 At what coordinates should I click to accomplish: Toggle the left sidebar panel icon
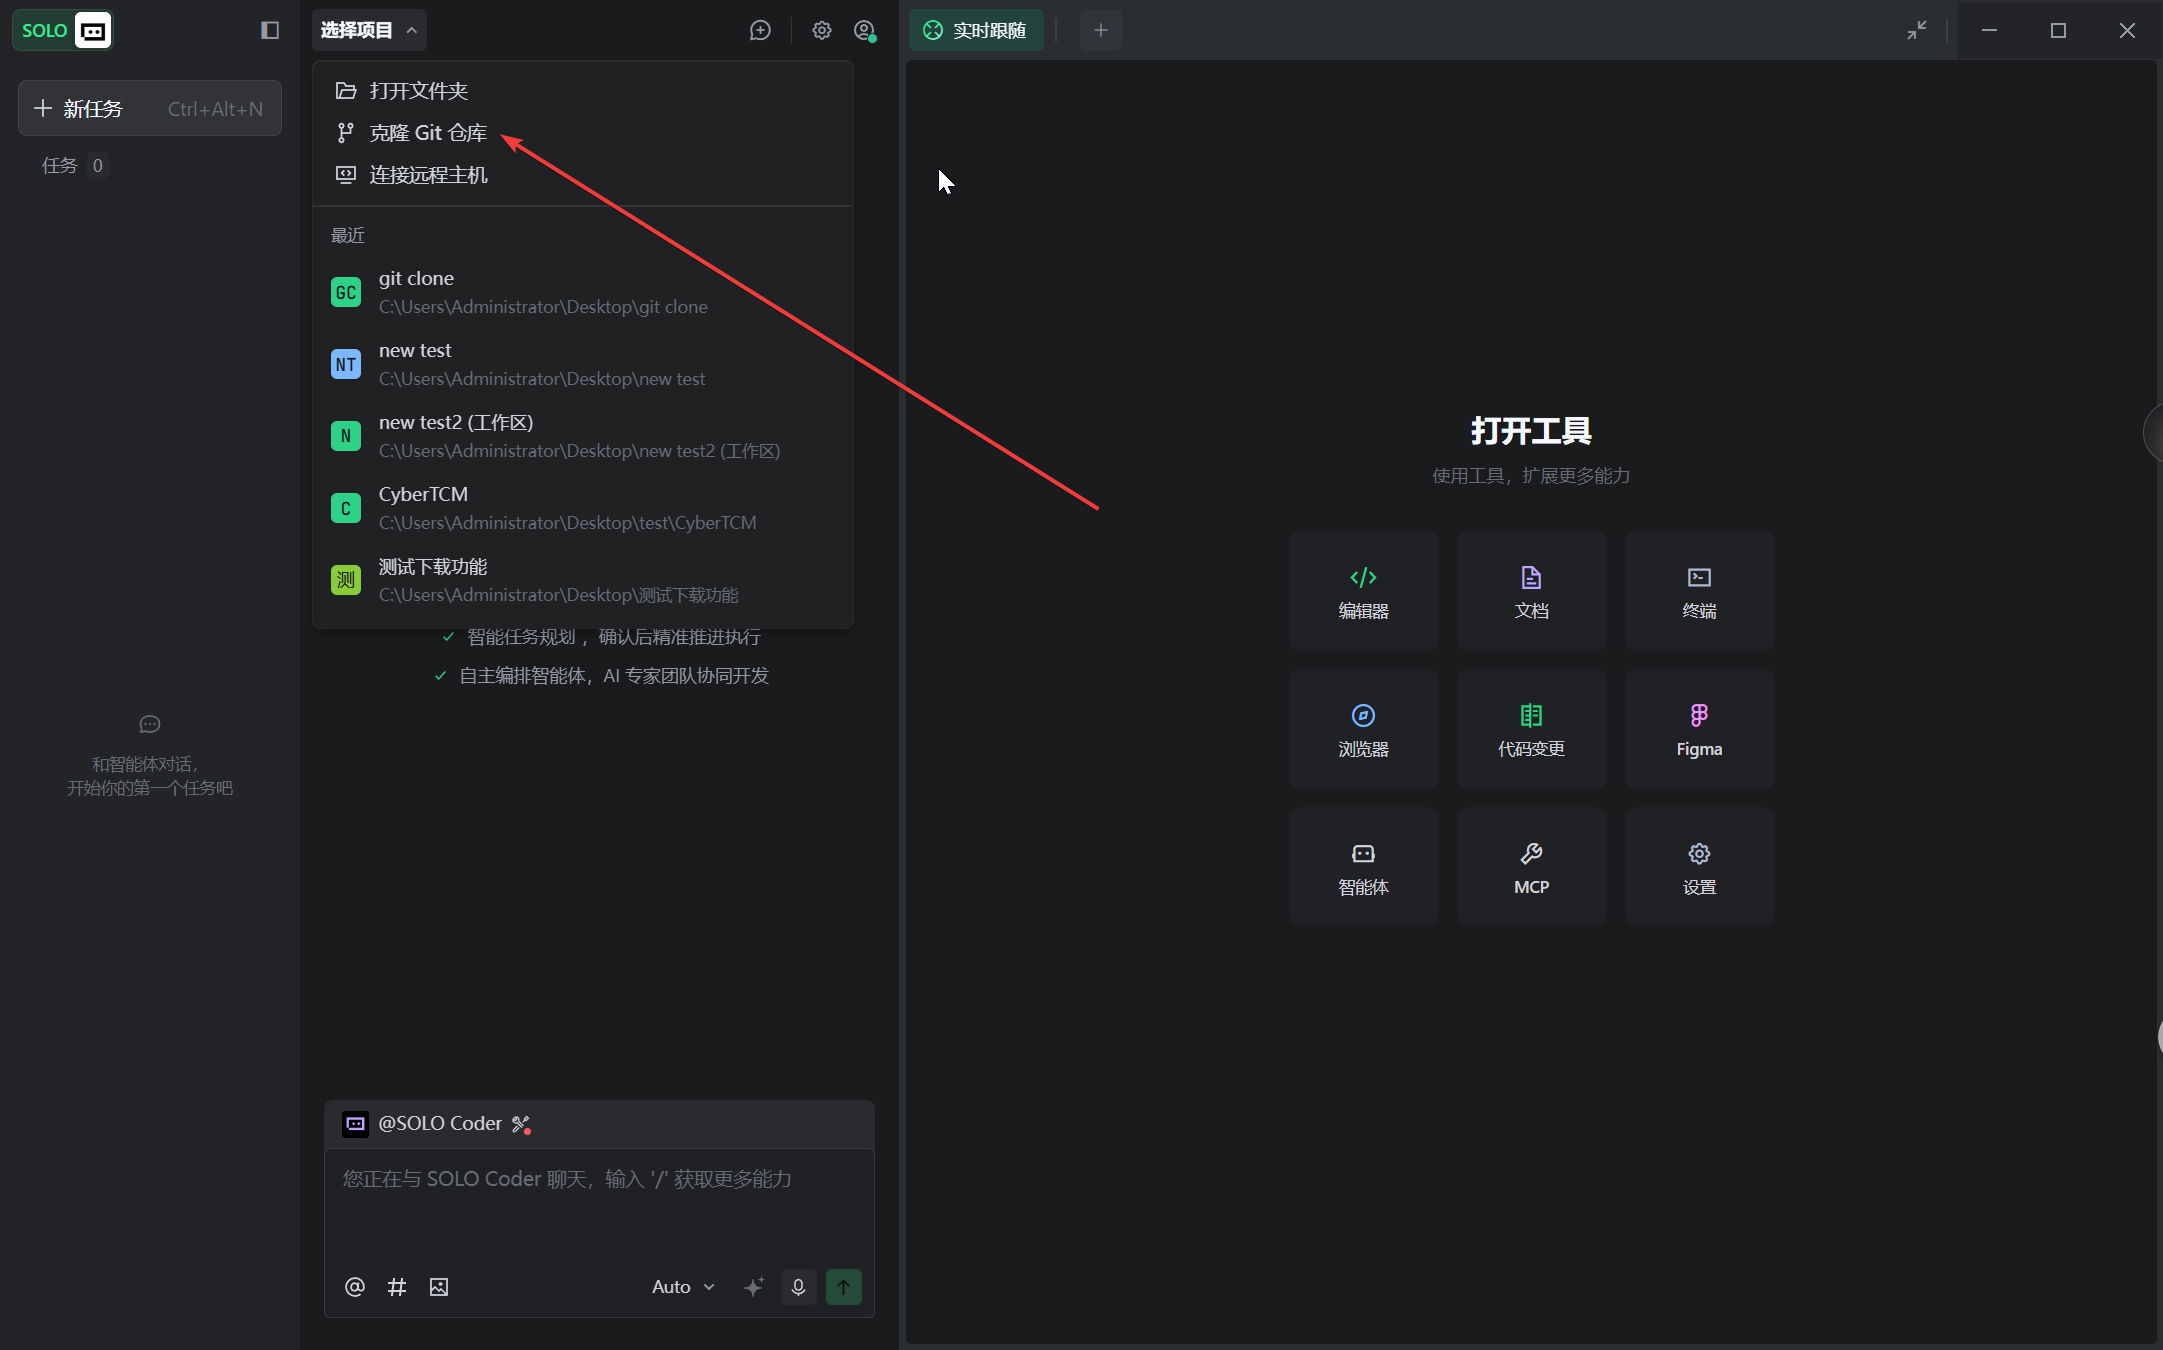click(x=270, y=30)
